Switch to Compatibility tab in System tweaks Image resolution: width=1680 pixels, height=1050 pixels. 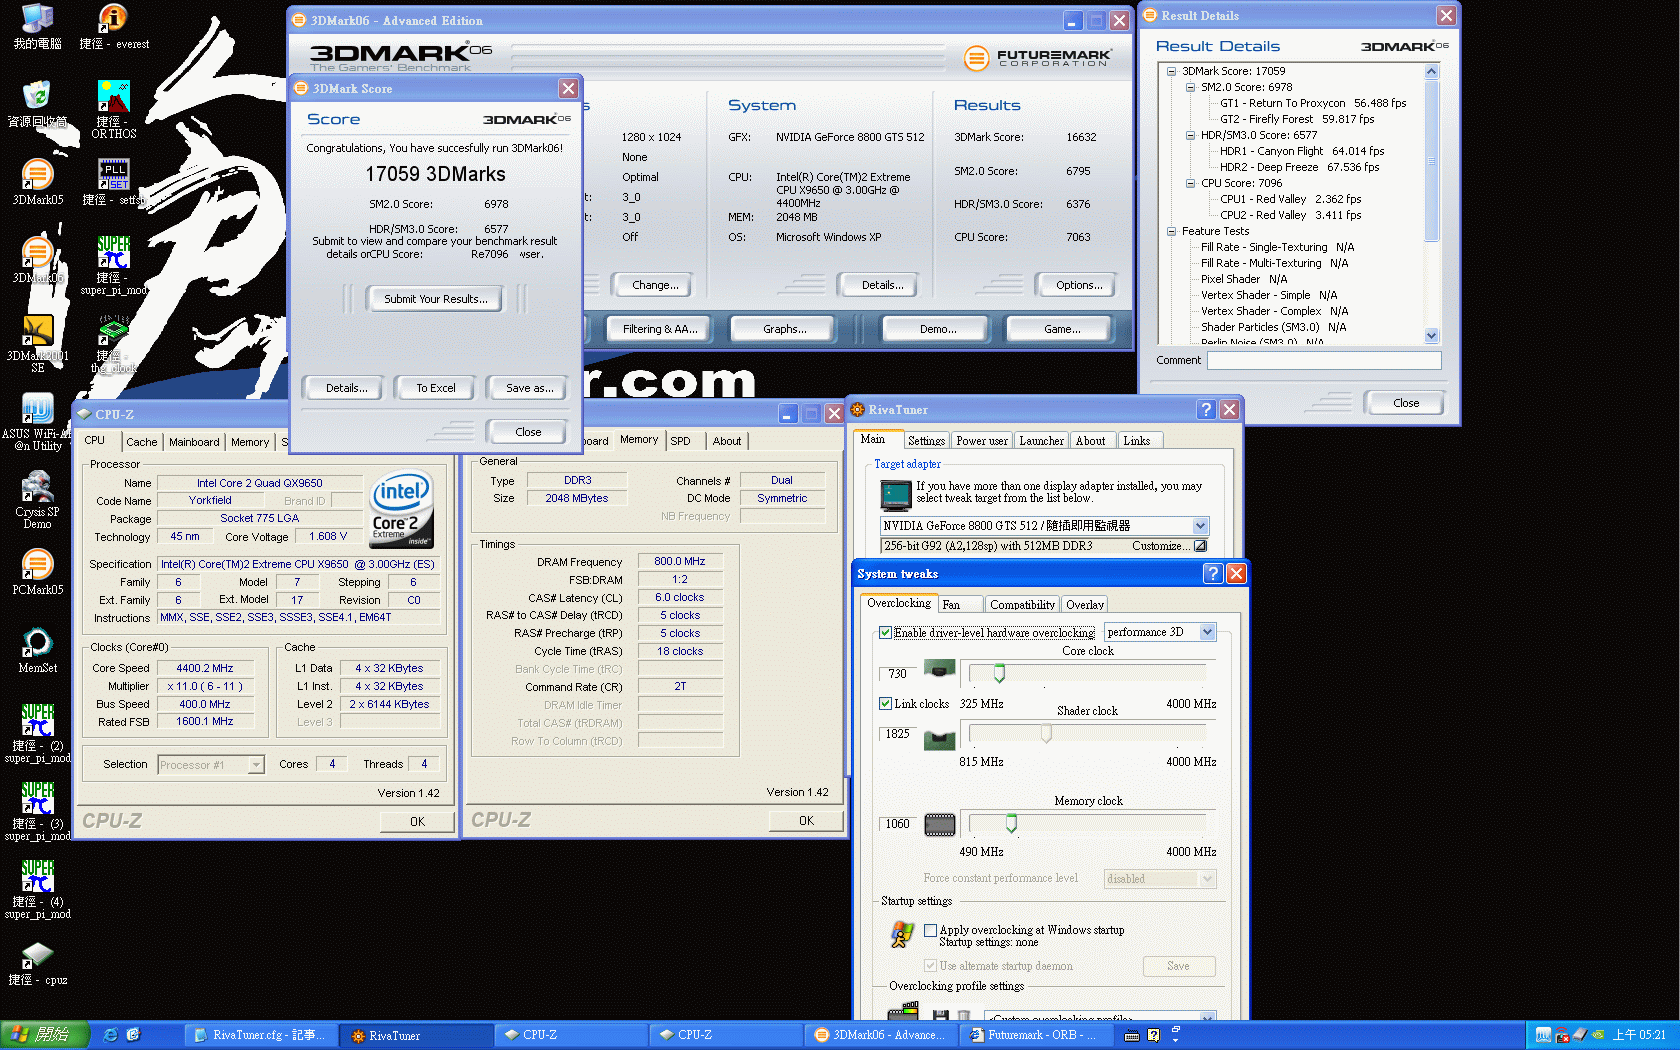click(1022, 605)
